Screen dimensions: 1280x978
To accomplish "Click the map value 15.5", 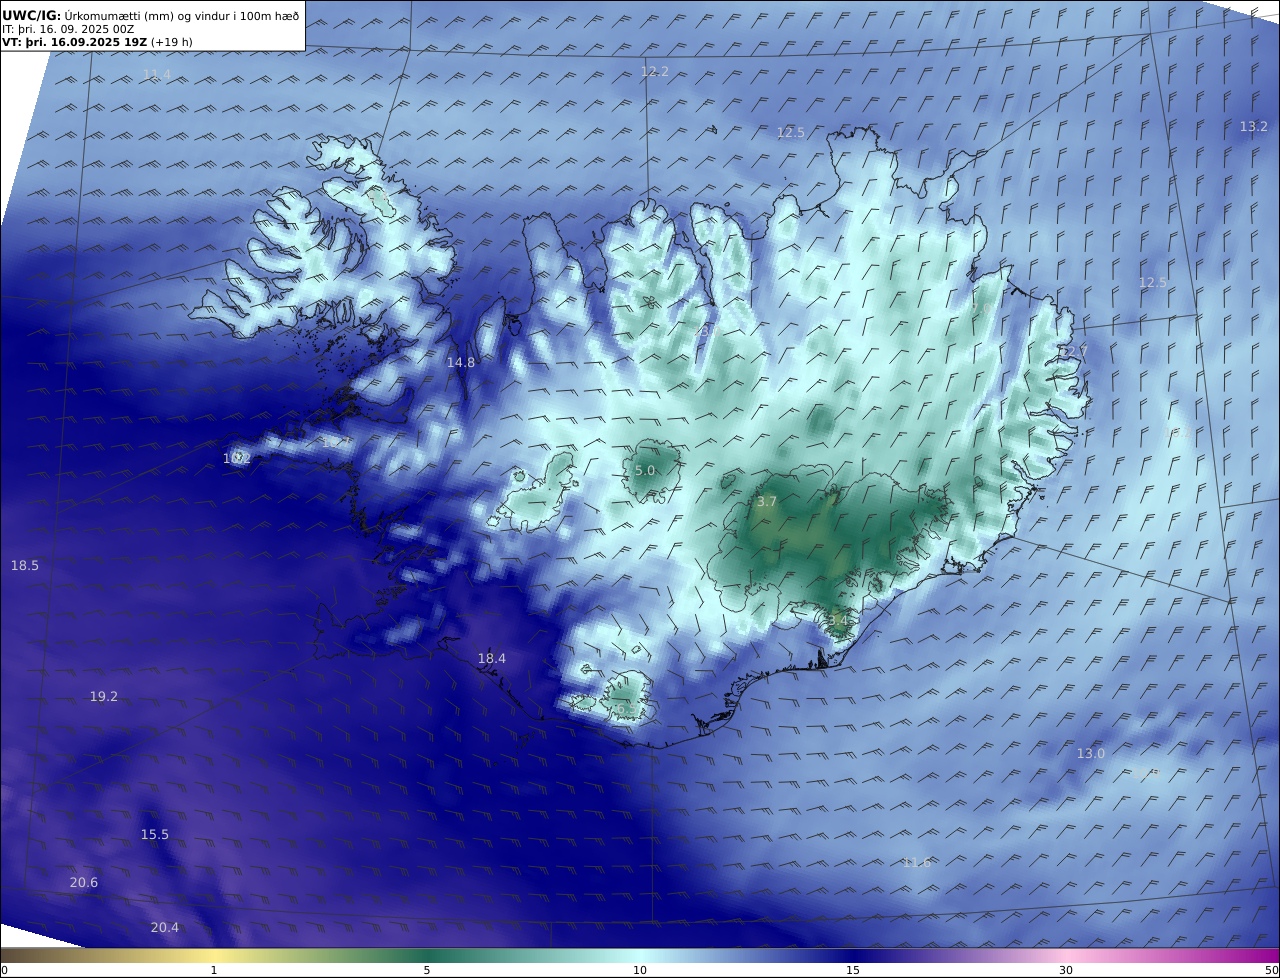I will click(155, 835).
